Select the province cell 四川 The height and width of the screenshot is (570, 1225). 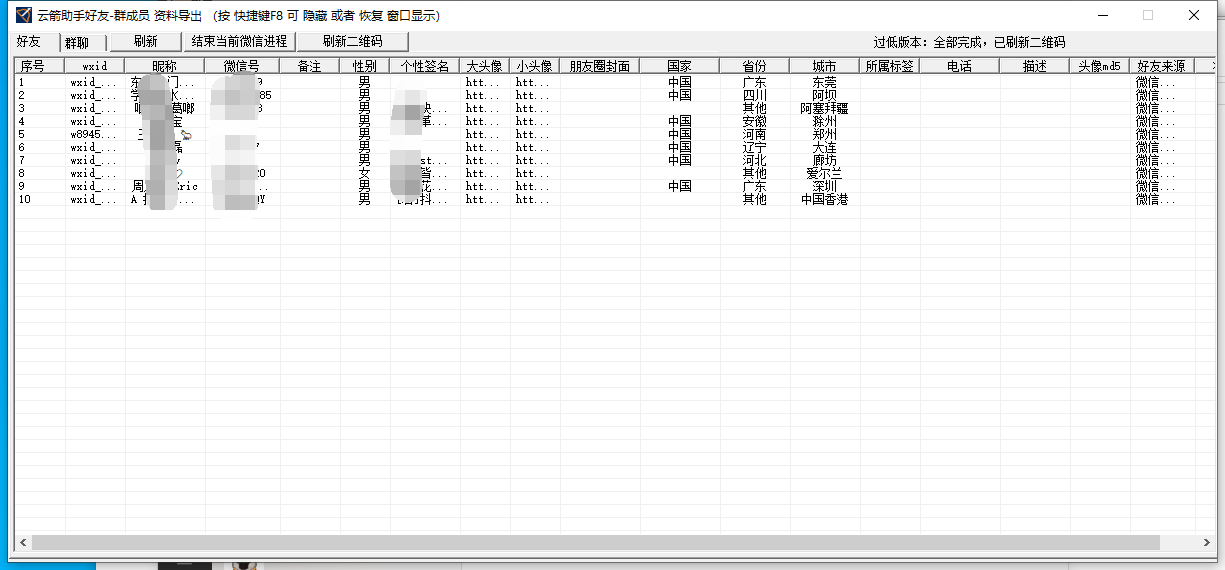click(x=755, y=95)
